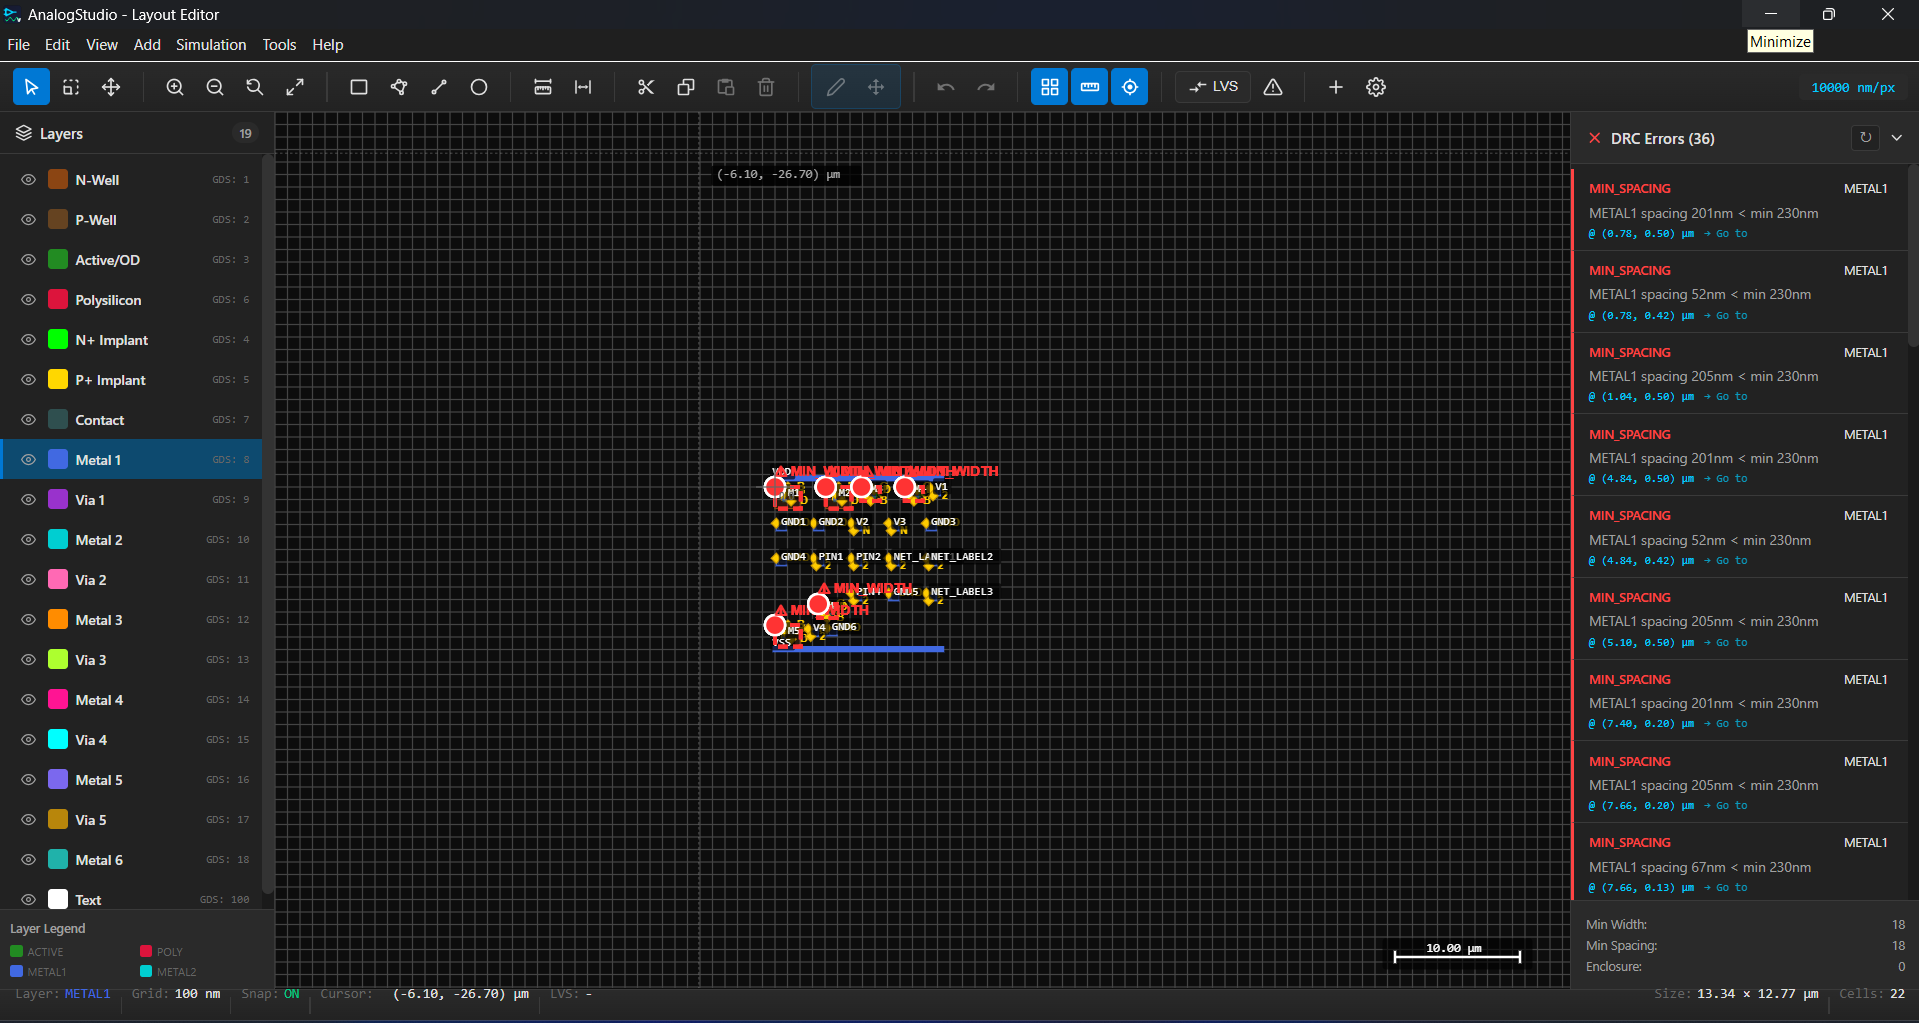
Task: Select the polygon draw tool
Action: [x=399, y=87]
